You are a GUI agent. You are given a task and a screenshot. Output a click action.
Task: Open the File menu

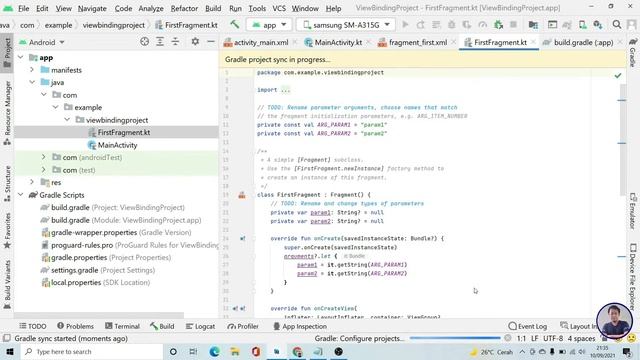24,8
